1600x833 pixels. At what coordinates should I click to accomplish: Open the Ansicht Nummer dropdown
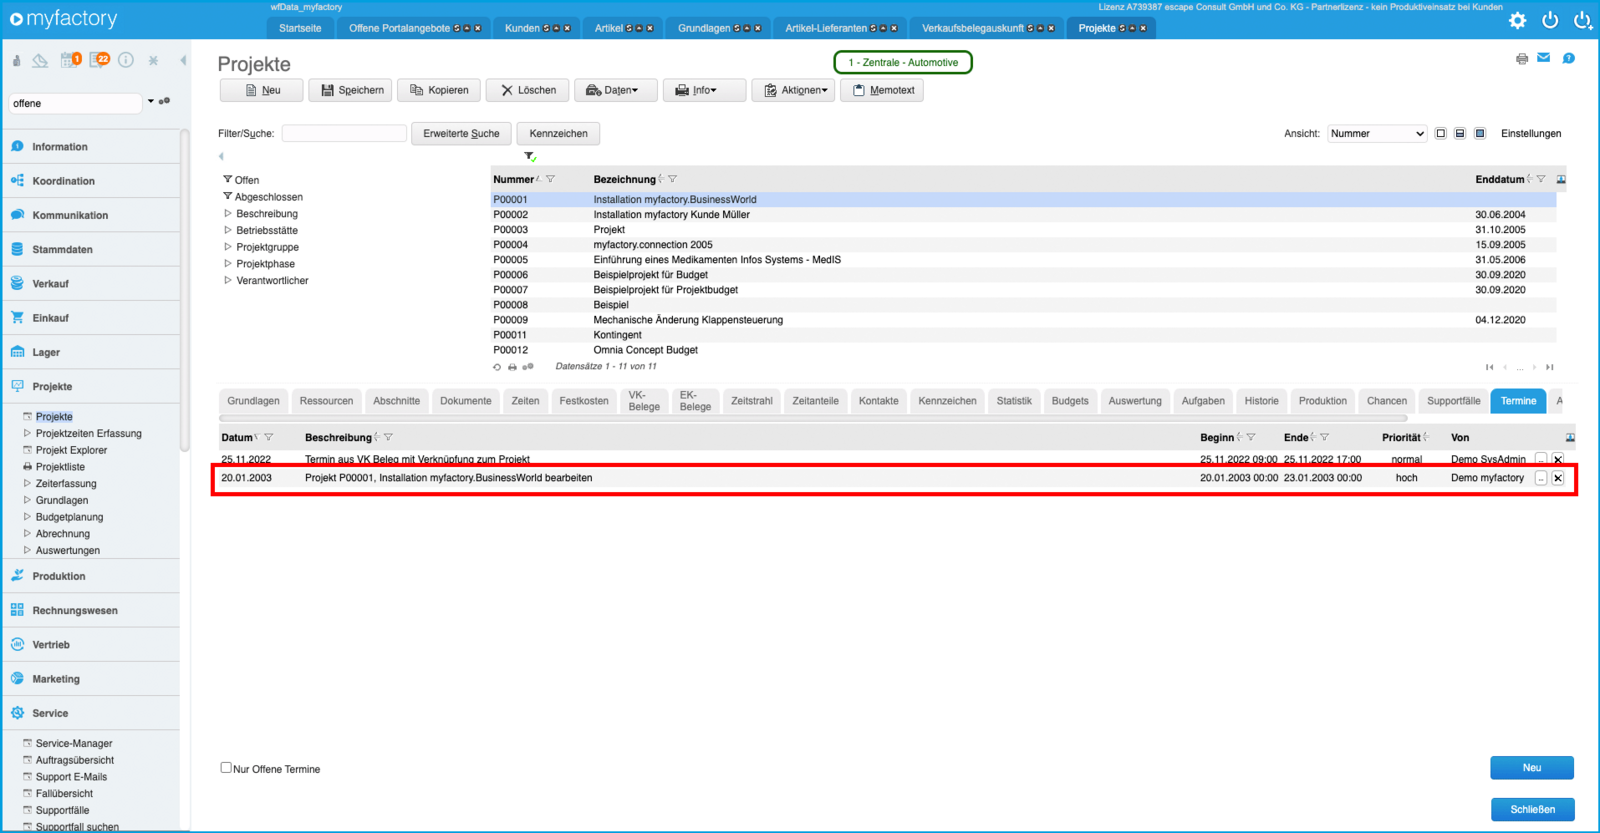[x=1376, y=134]
